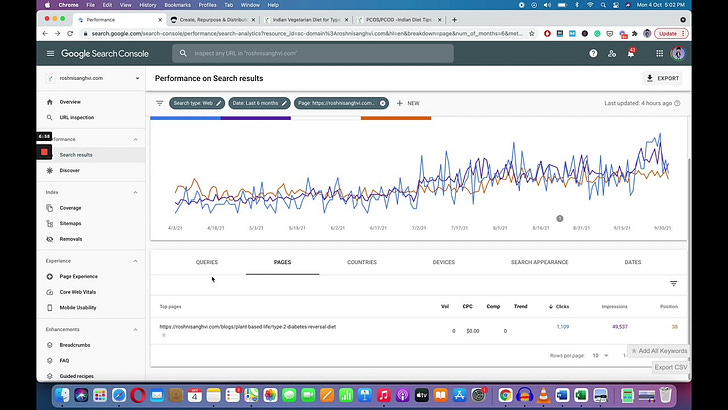Switch to PCOS/PCOD Indian Diet Tips tab
The width and height of the screenshot is (728, 410).
(x=399, y=20)
